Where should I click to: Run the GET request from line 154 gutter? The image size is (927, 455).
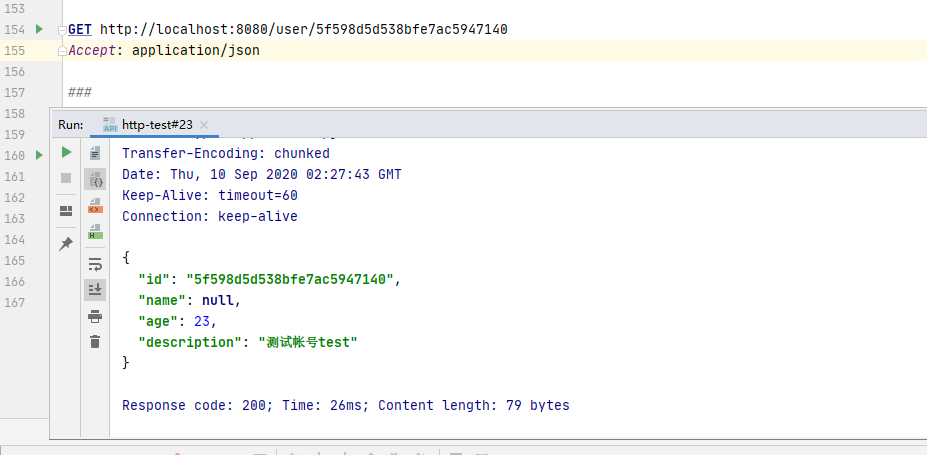(x=39, y=30)
